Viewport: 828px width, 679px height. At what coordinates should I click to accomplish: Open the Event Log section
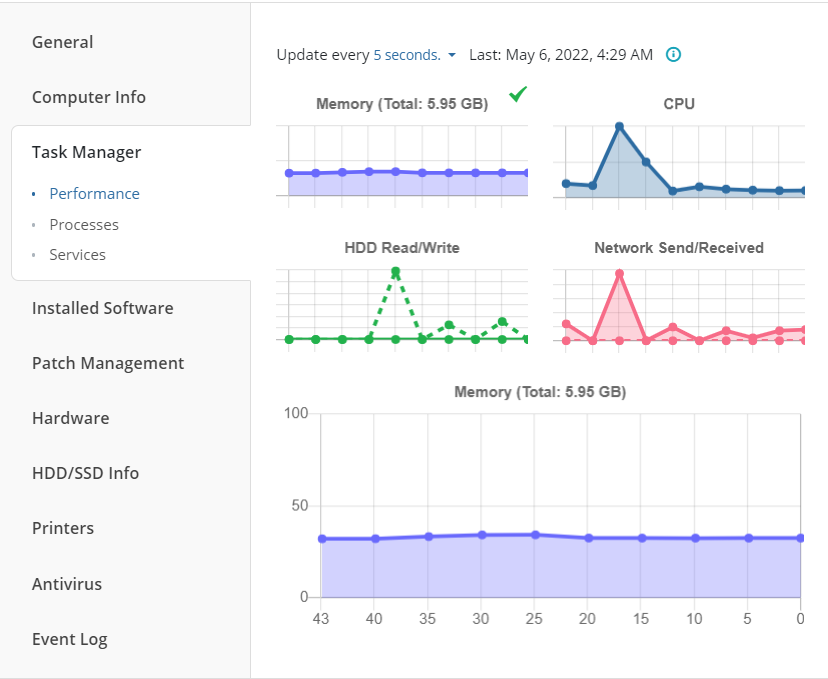pyautogui.click(x=70, y=639)
